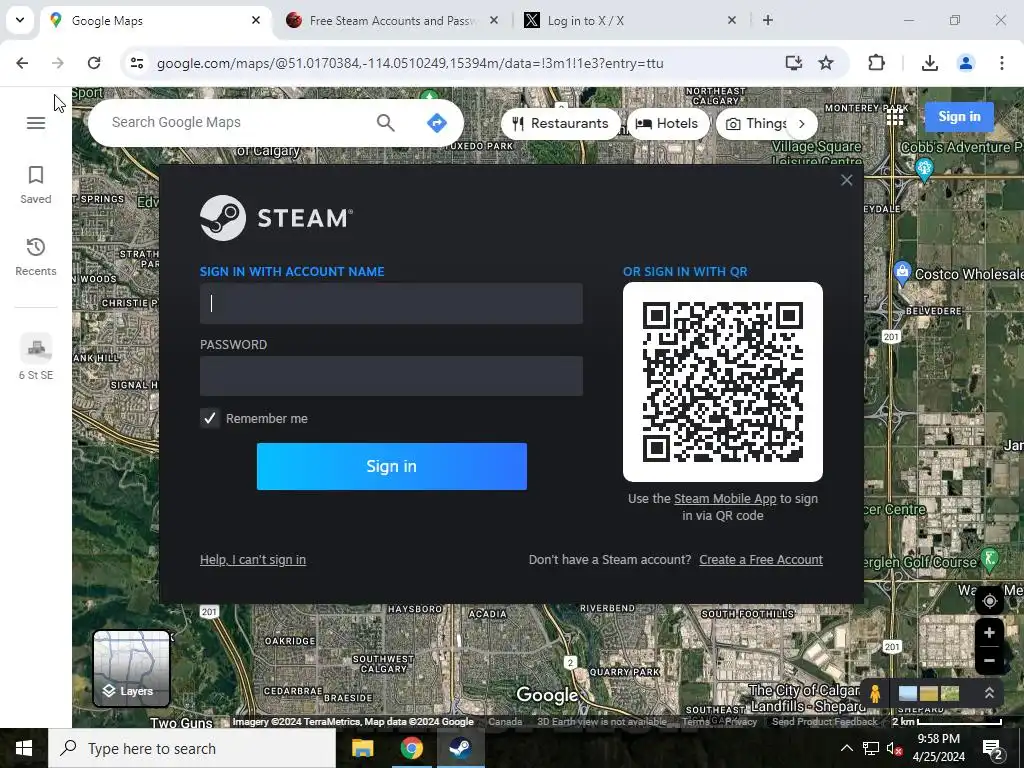Open the Terms link on the map footer

pyautogui.click(x=696, y=722)
